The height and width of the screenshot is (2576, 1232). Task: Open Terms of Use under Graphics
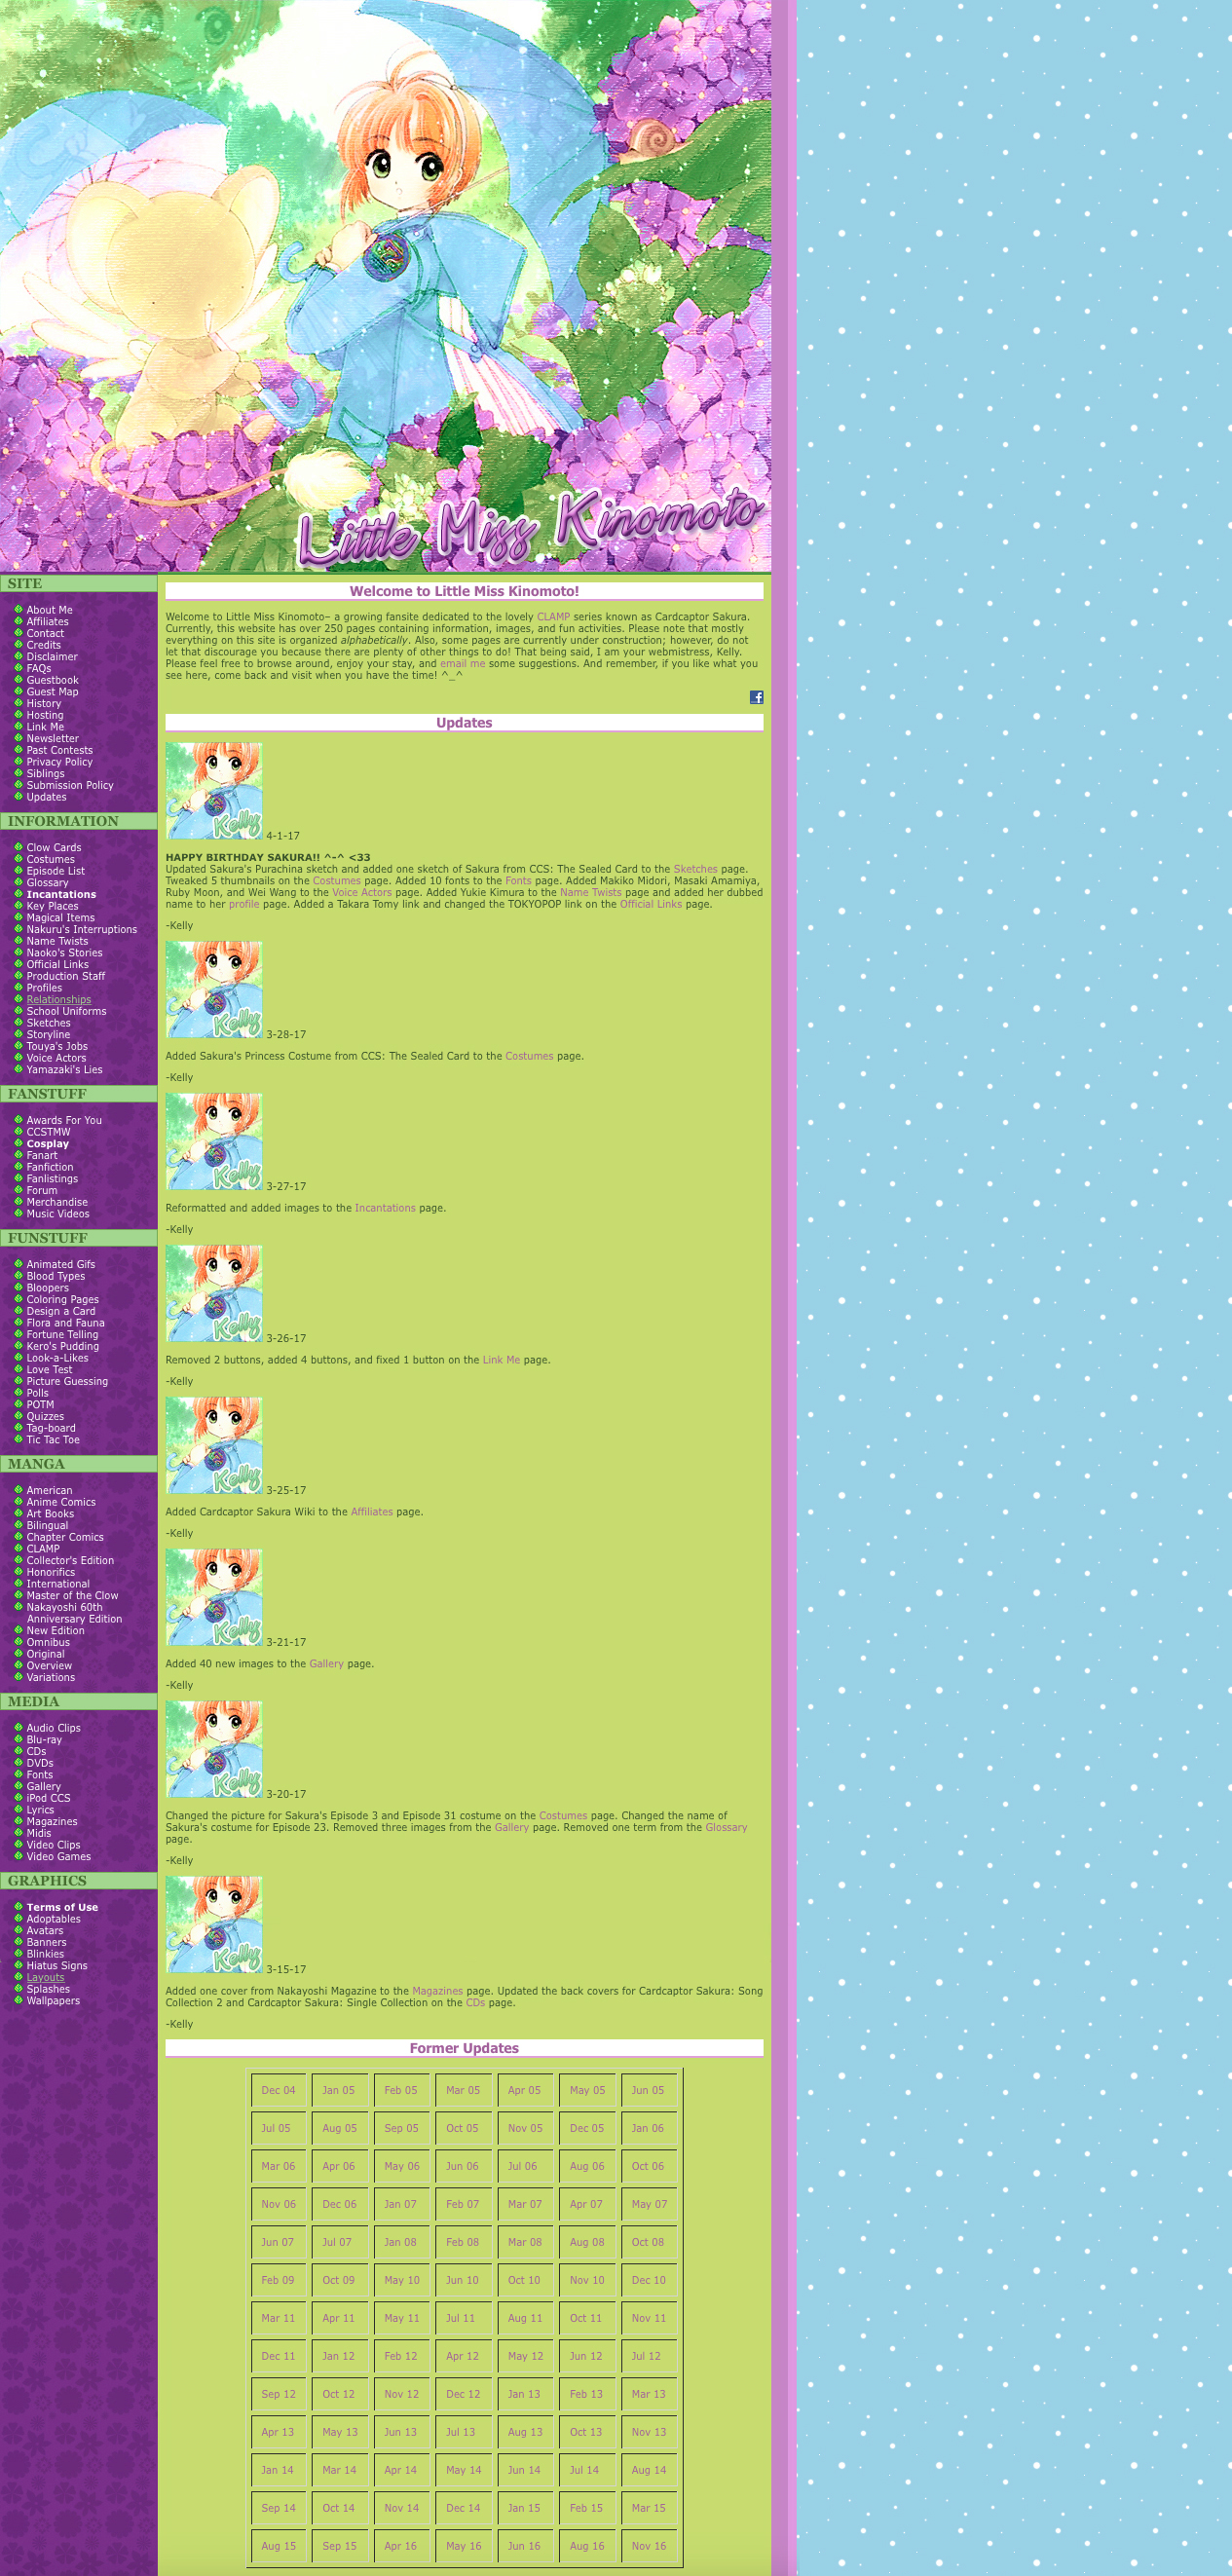[x=62, y=1908]
